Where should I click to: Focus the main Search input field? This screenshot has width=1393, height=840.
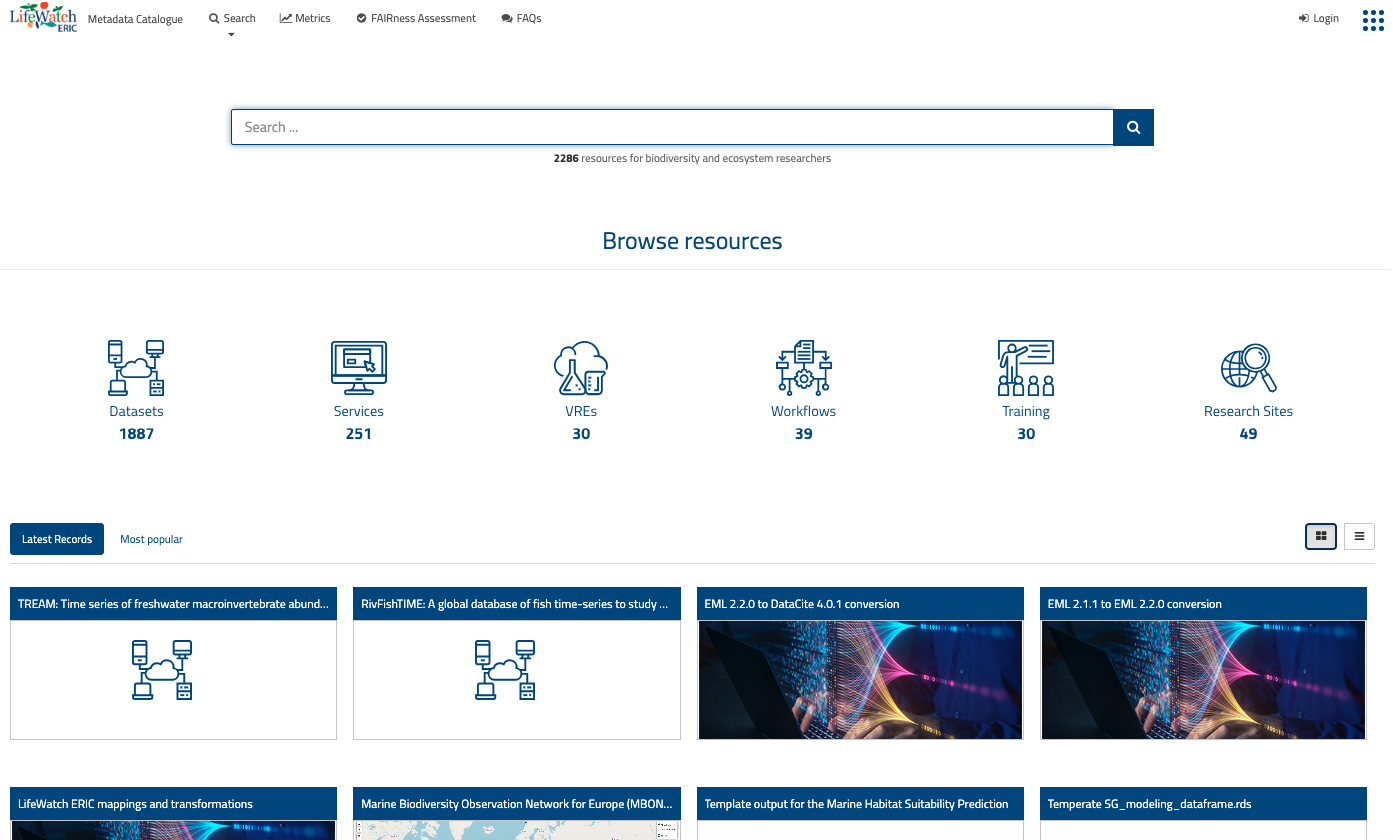click(672, 127)
